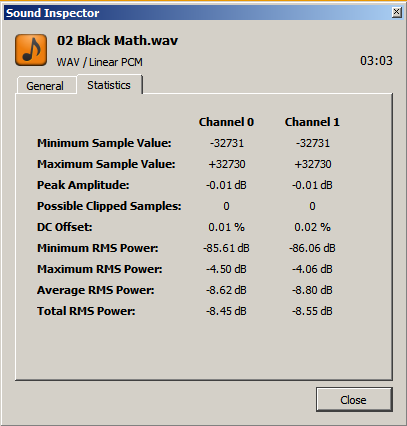Click the Sound Inspector title bar text

click(53, 13)
